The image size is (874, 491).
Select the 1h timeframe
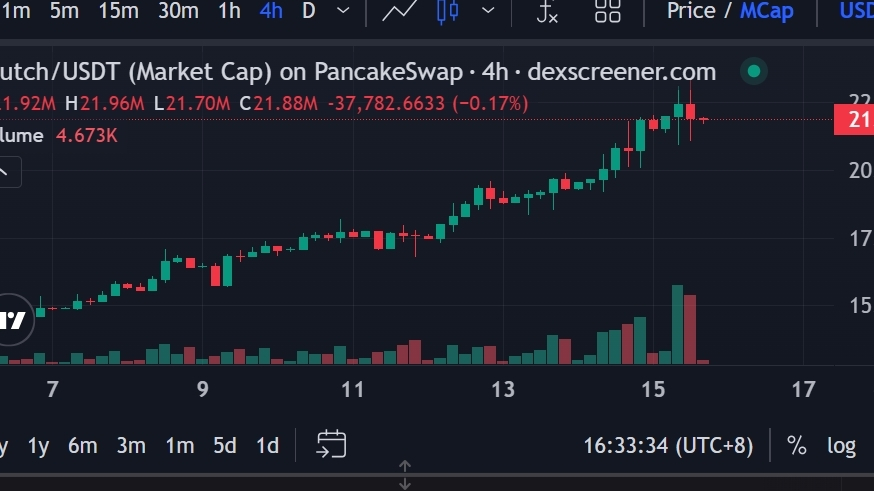[x=229, y=11]
